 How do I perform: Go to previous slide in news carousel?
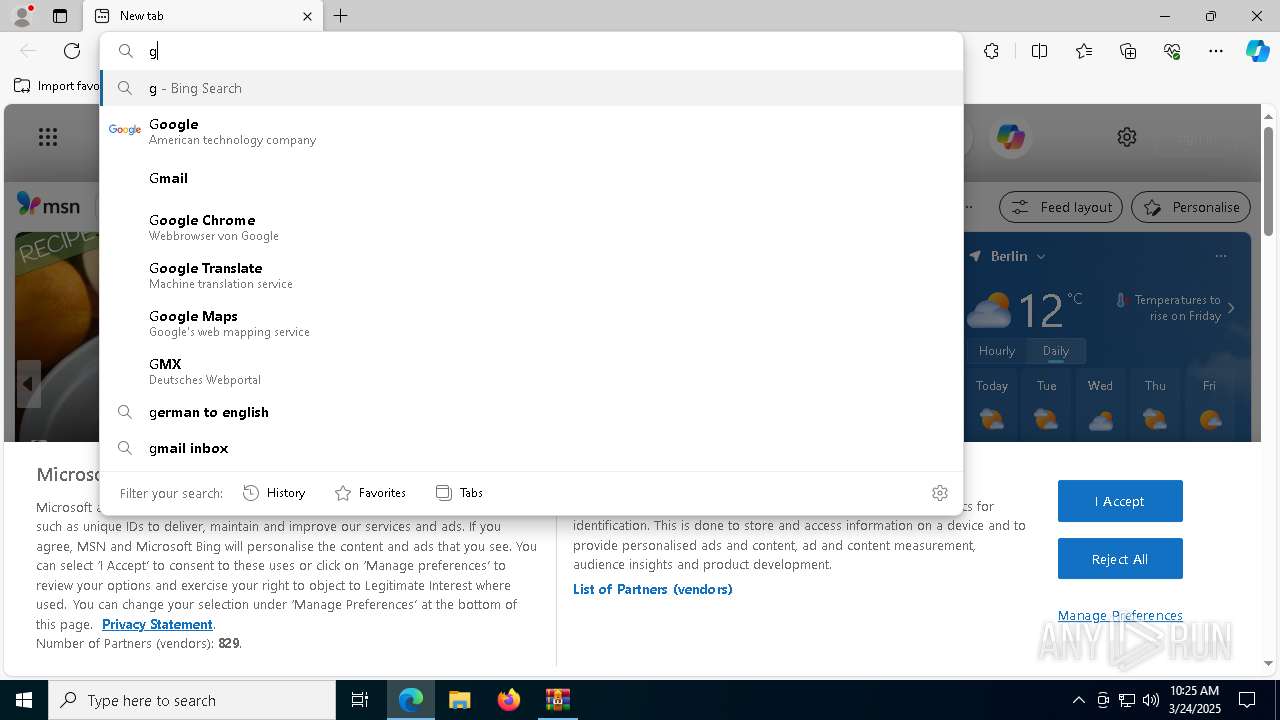pyautogui.click(x=28, y=384)
